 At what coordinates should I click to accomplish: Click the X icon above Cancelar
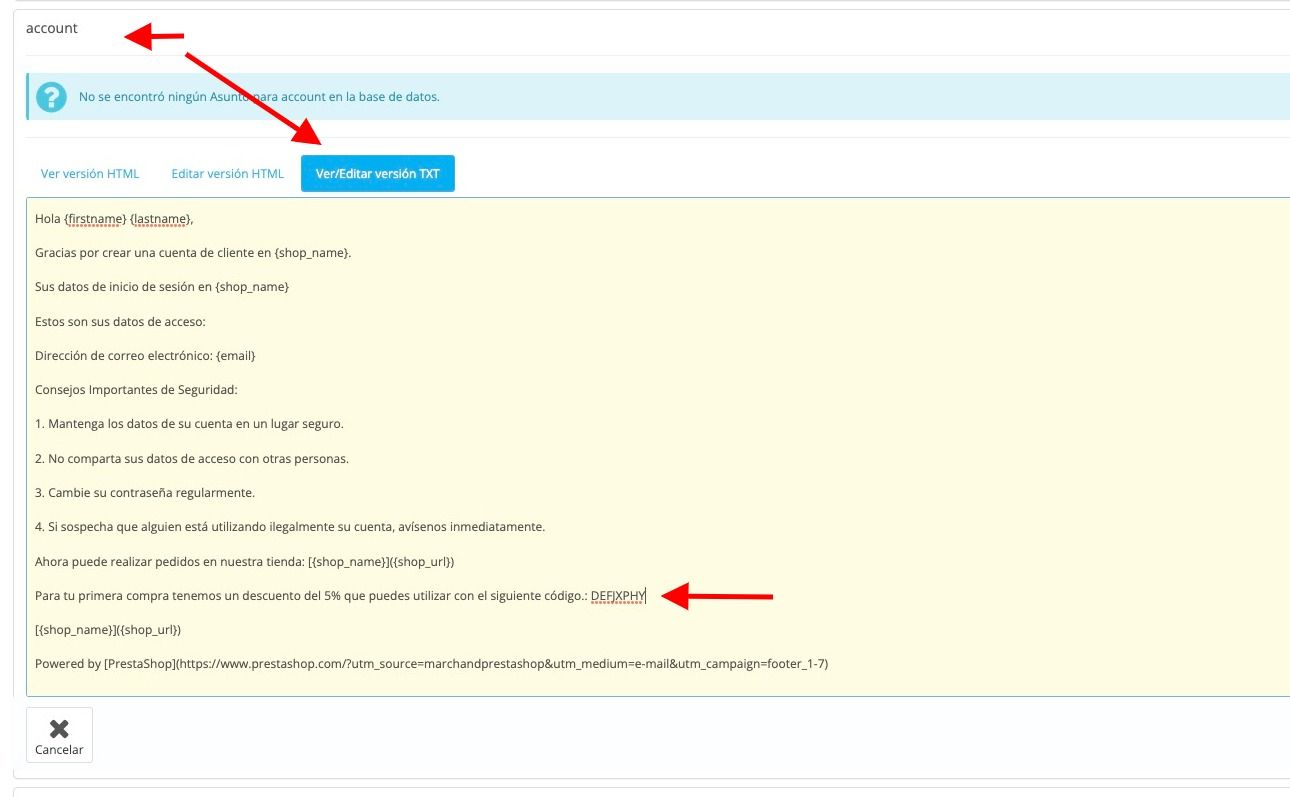[x=59, y=728]
